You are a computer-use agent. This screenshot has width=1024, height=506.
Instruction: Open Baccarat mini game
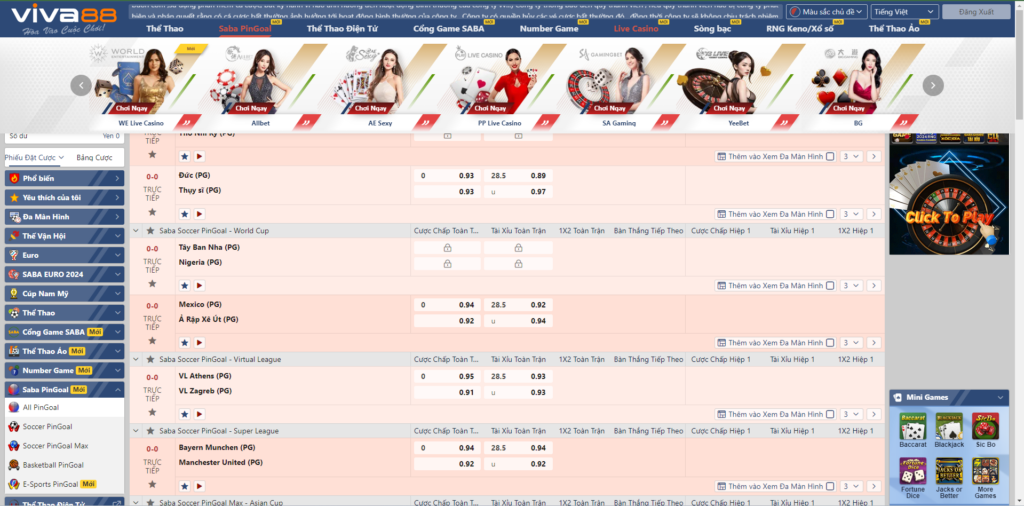(x=913, y=430)
